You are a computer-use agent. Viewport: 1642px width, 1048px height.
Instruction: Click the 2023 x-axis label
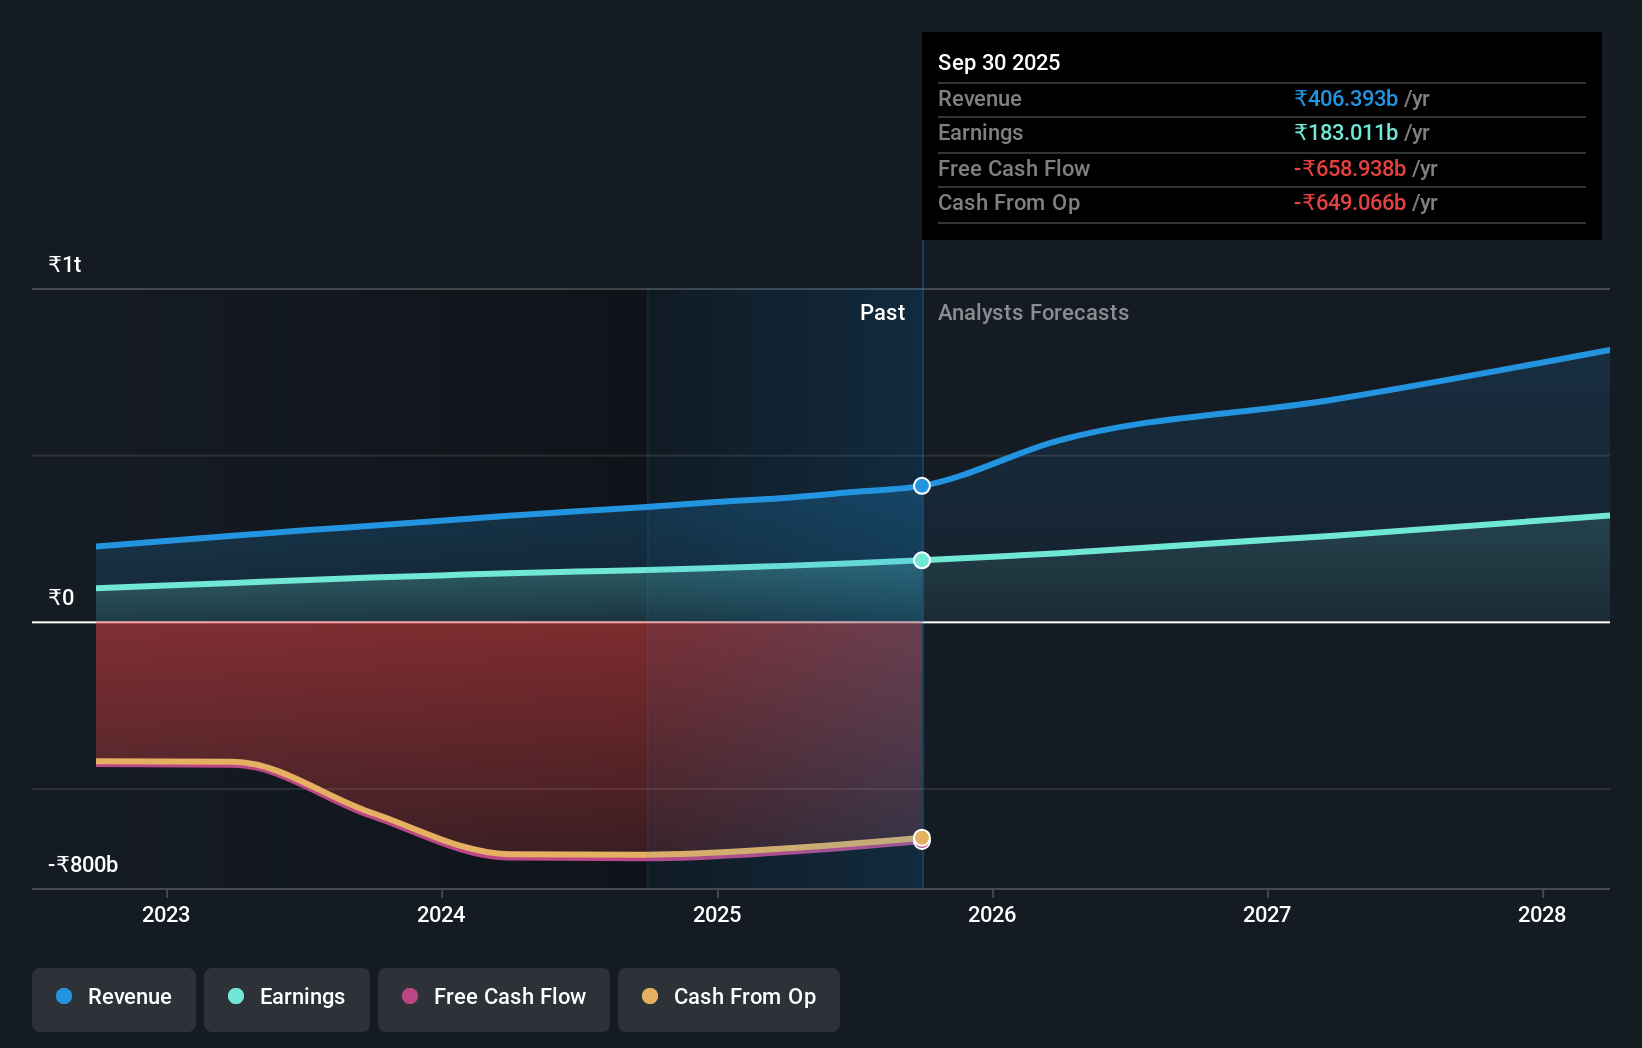click(166, 915)
